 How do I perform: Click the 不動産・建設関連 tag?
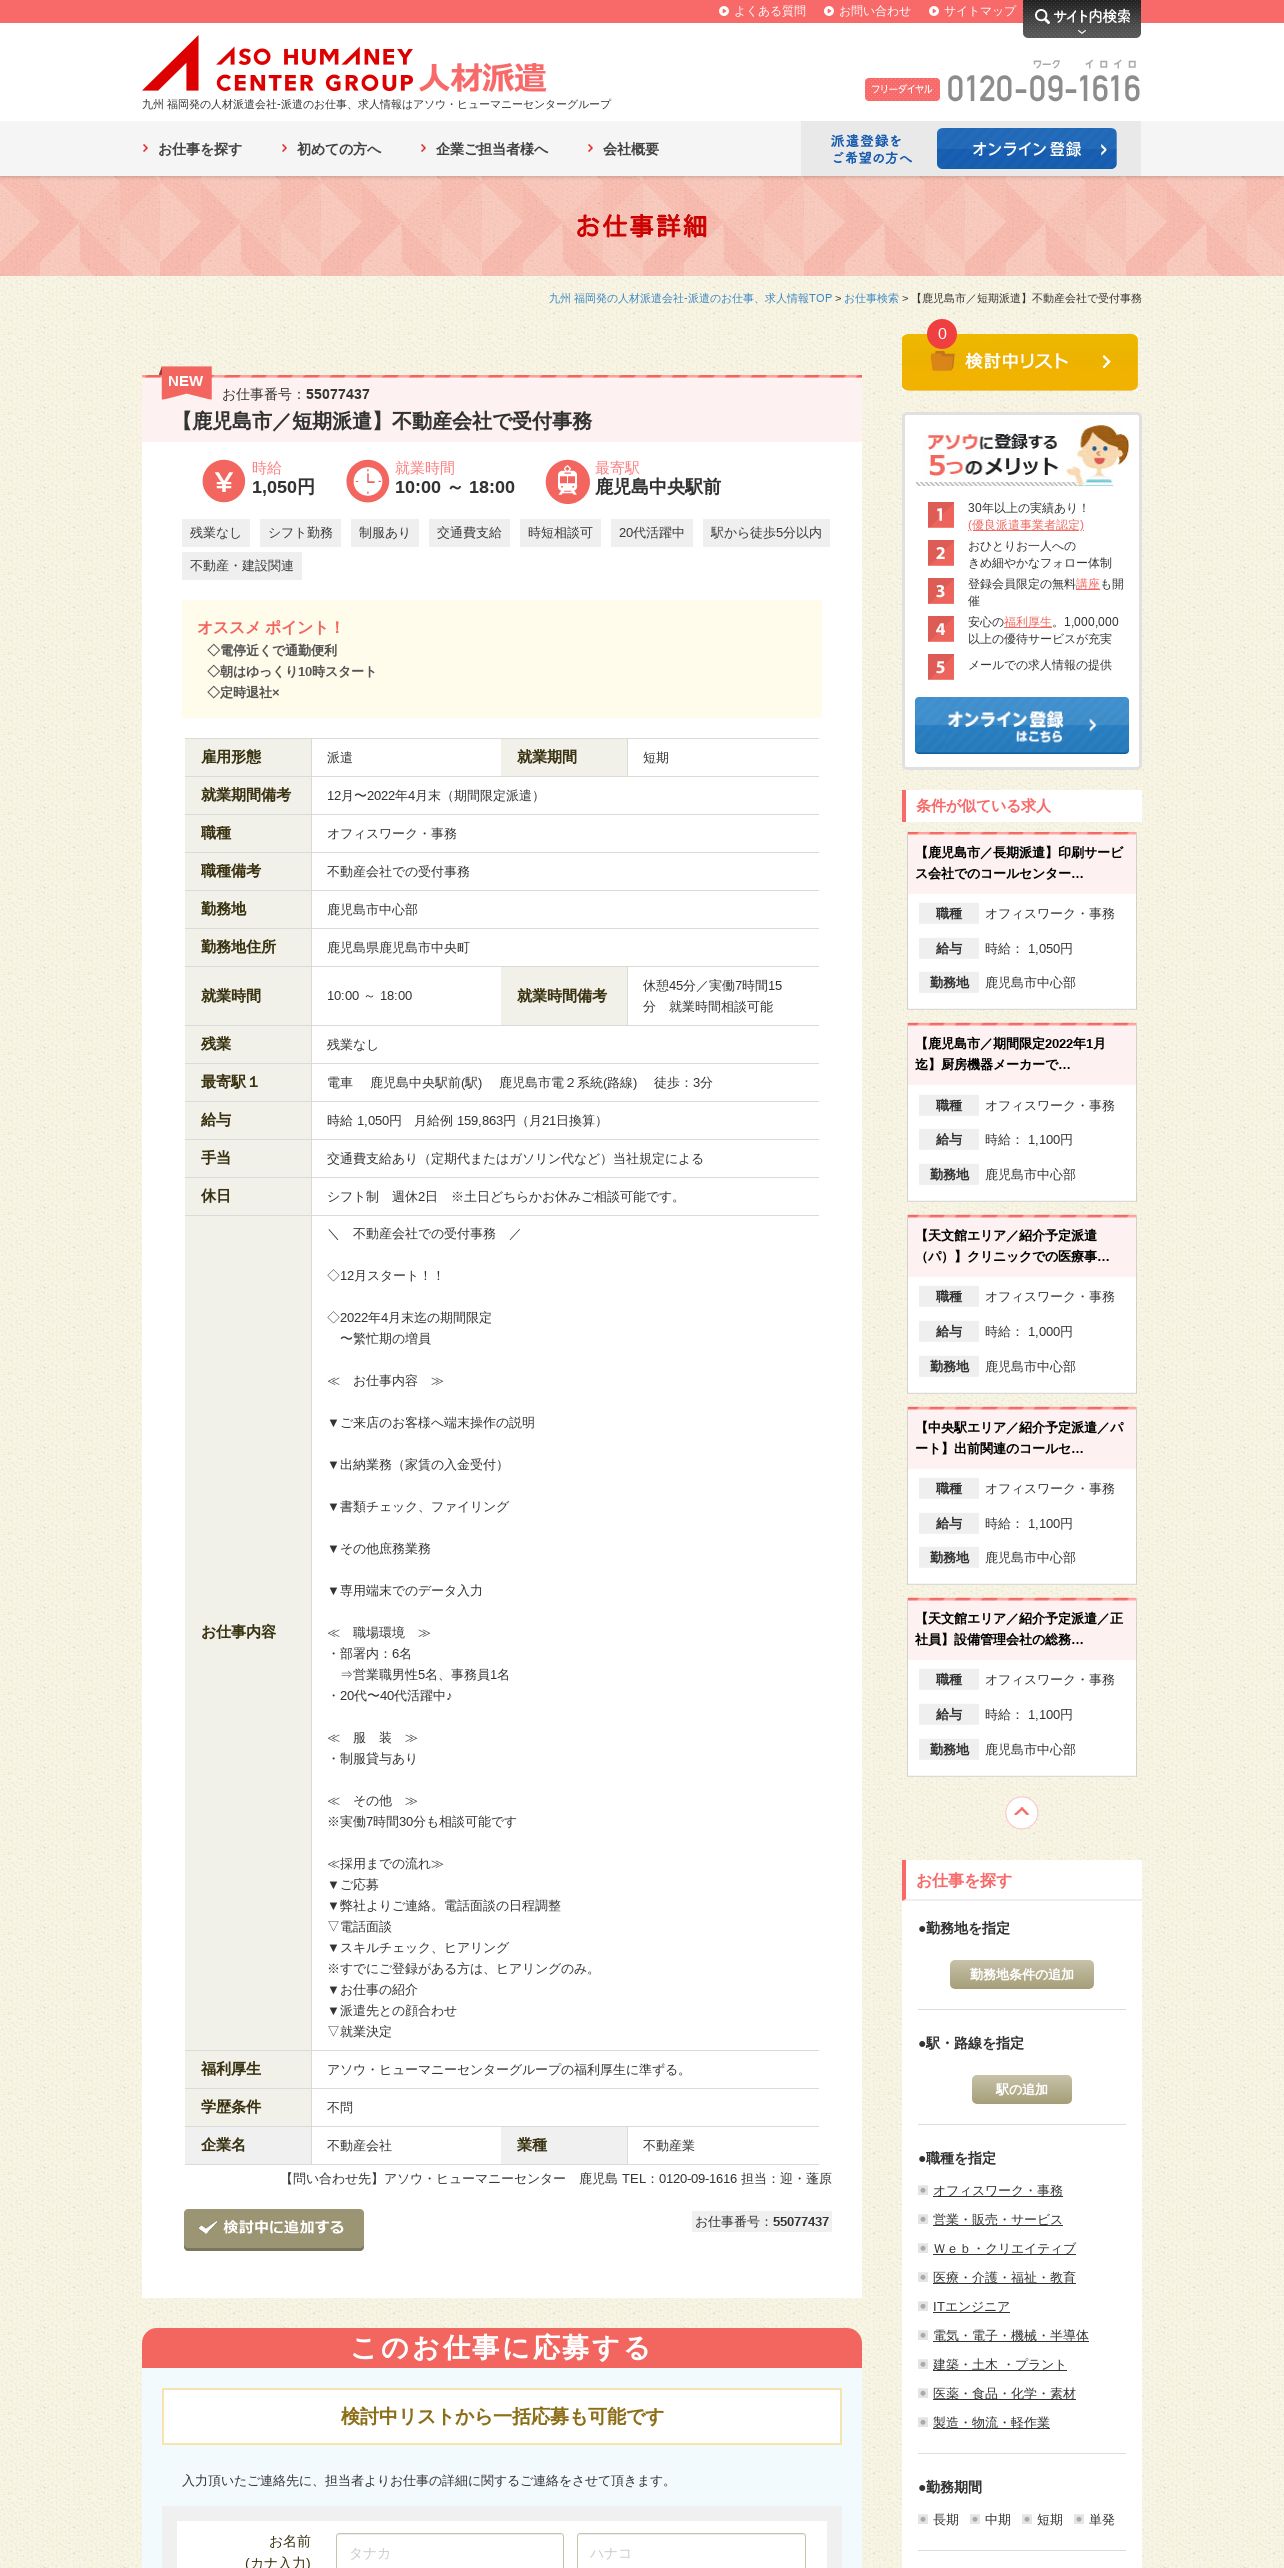(x=242, y=566)
